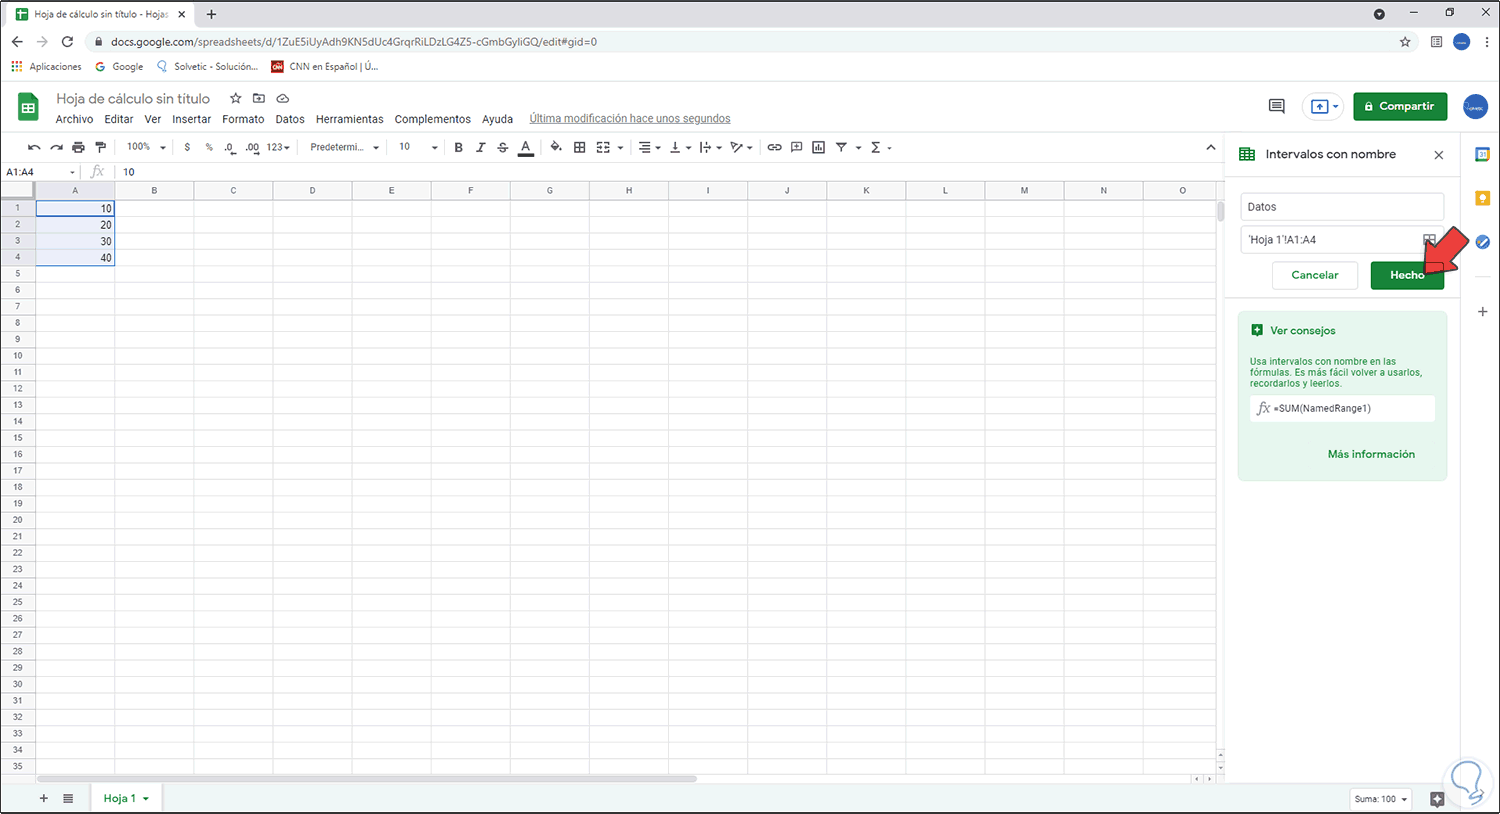The height and width of the screenshot is (814, 1500).
Task: Open the select data range grid icon
Action: pos(1430,239)
